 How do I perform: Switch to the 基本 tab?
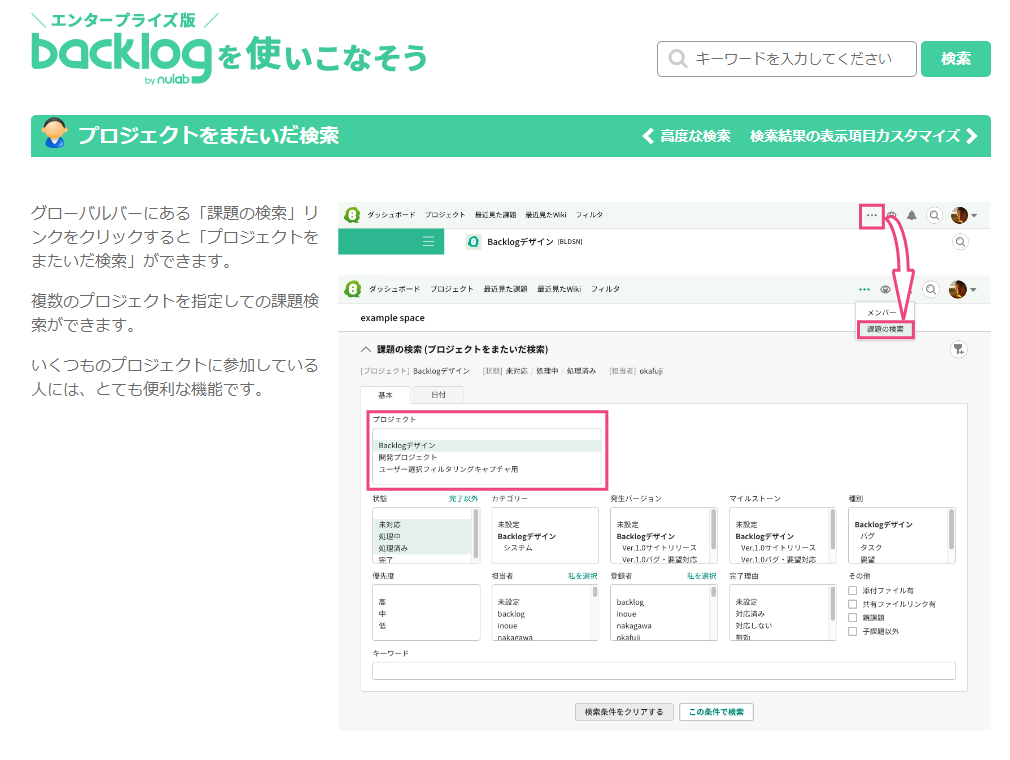(x=385, y=395)
